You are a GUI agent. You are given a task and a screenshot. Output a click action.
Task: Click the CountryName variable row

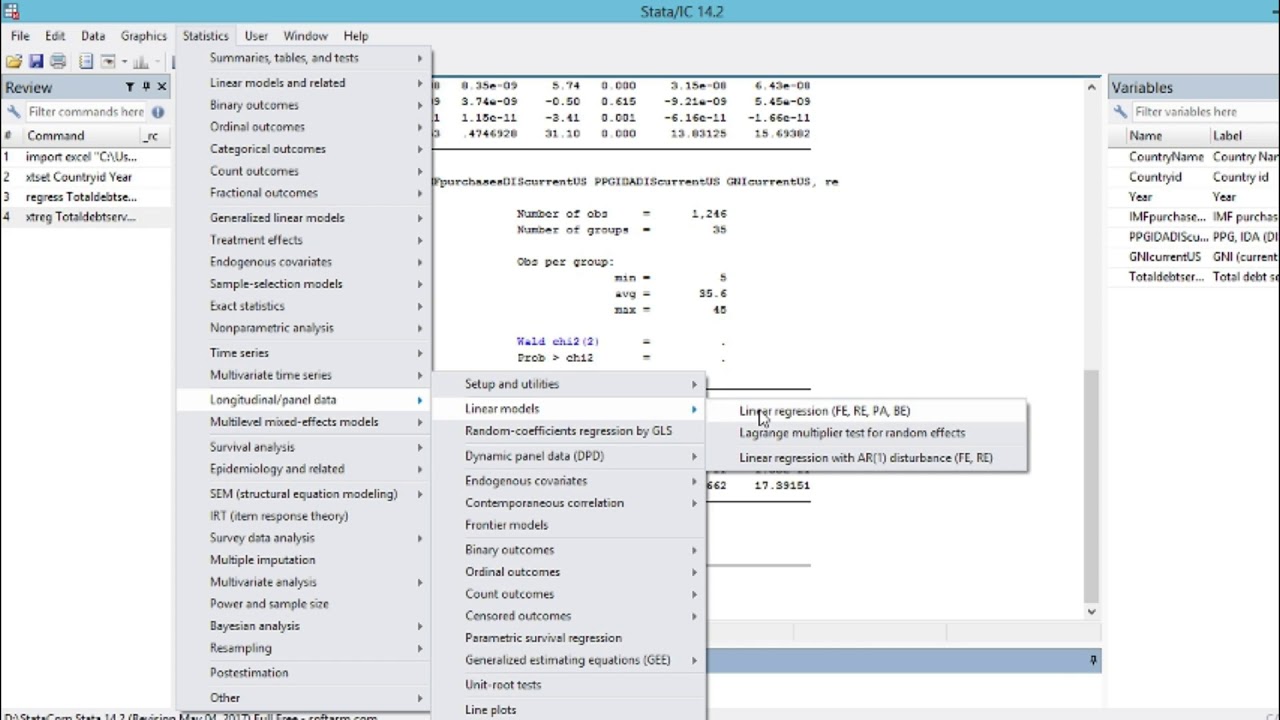1193,157
